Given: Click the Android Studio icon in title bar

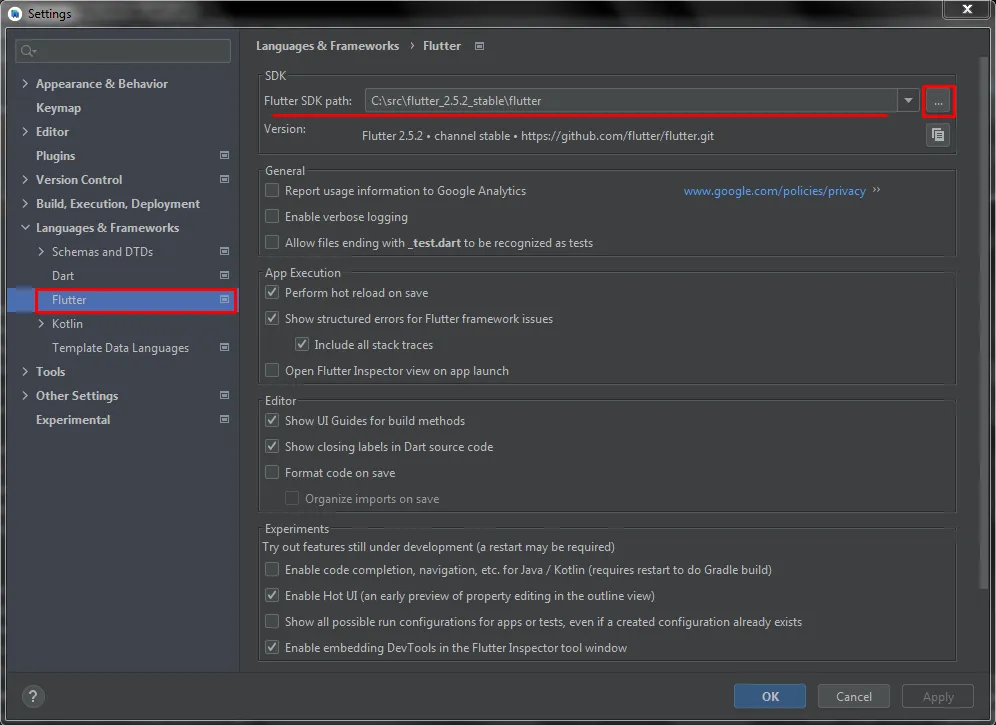Looking at the screenshot, I should point(15,13).
